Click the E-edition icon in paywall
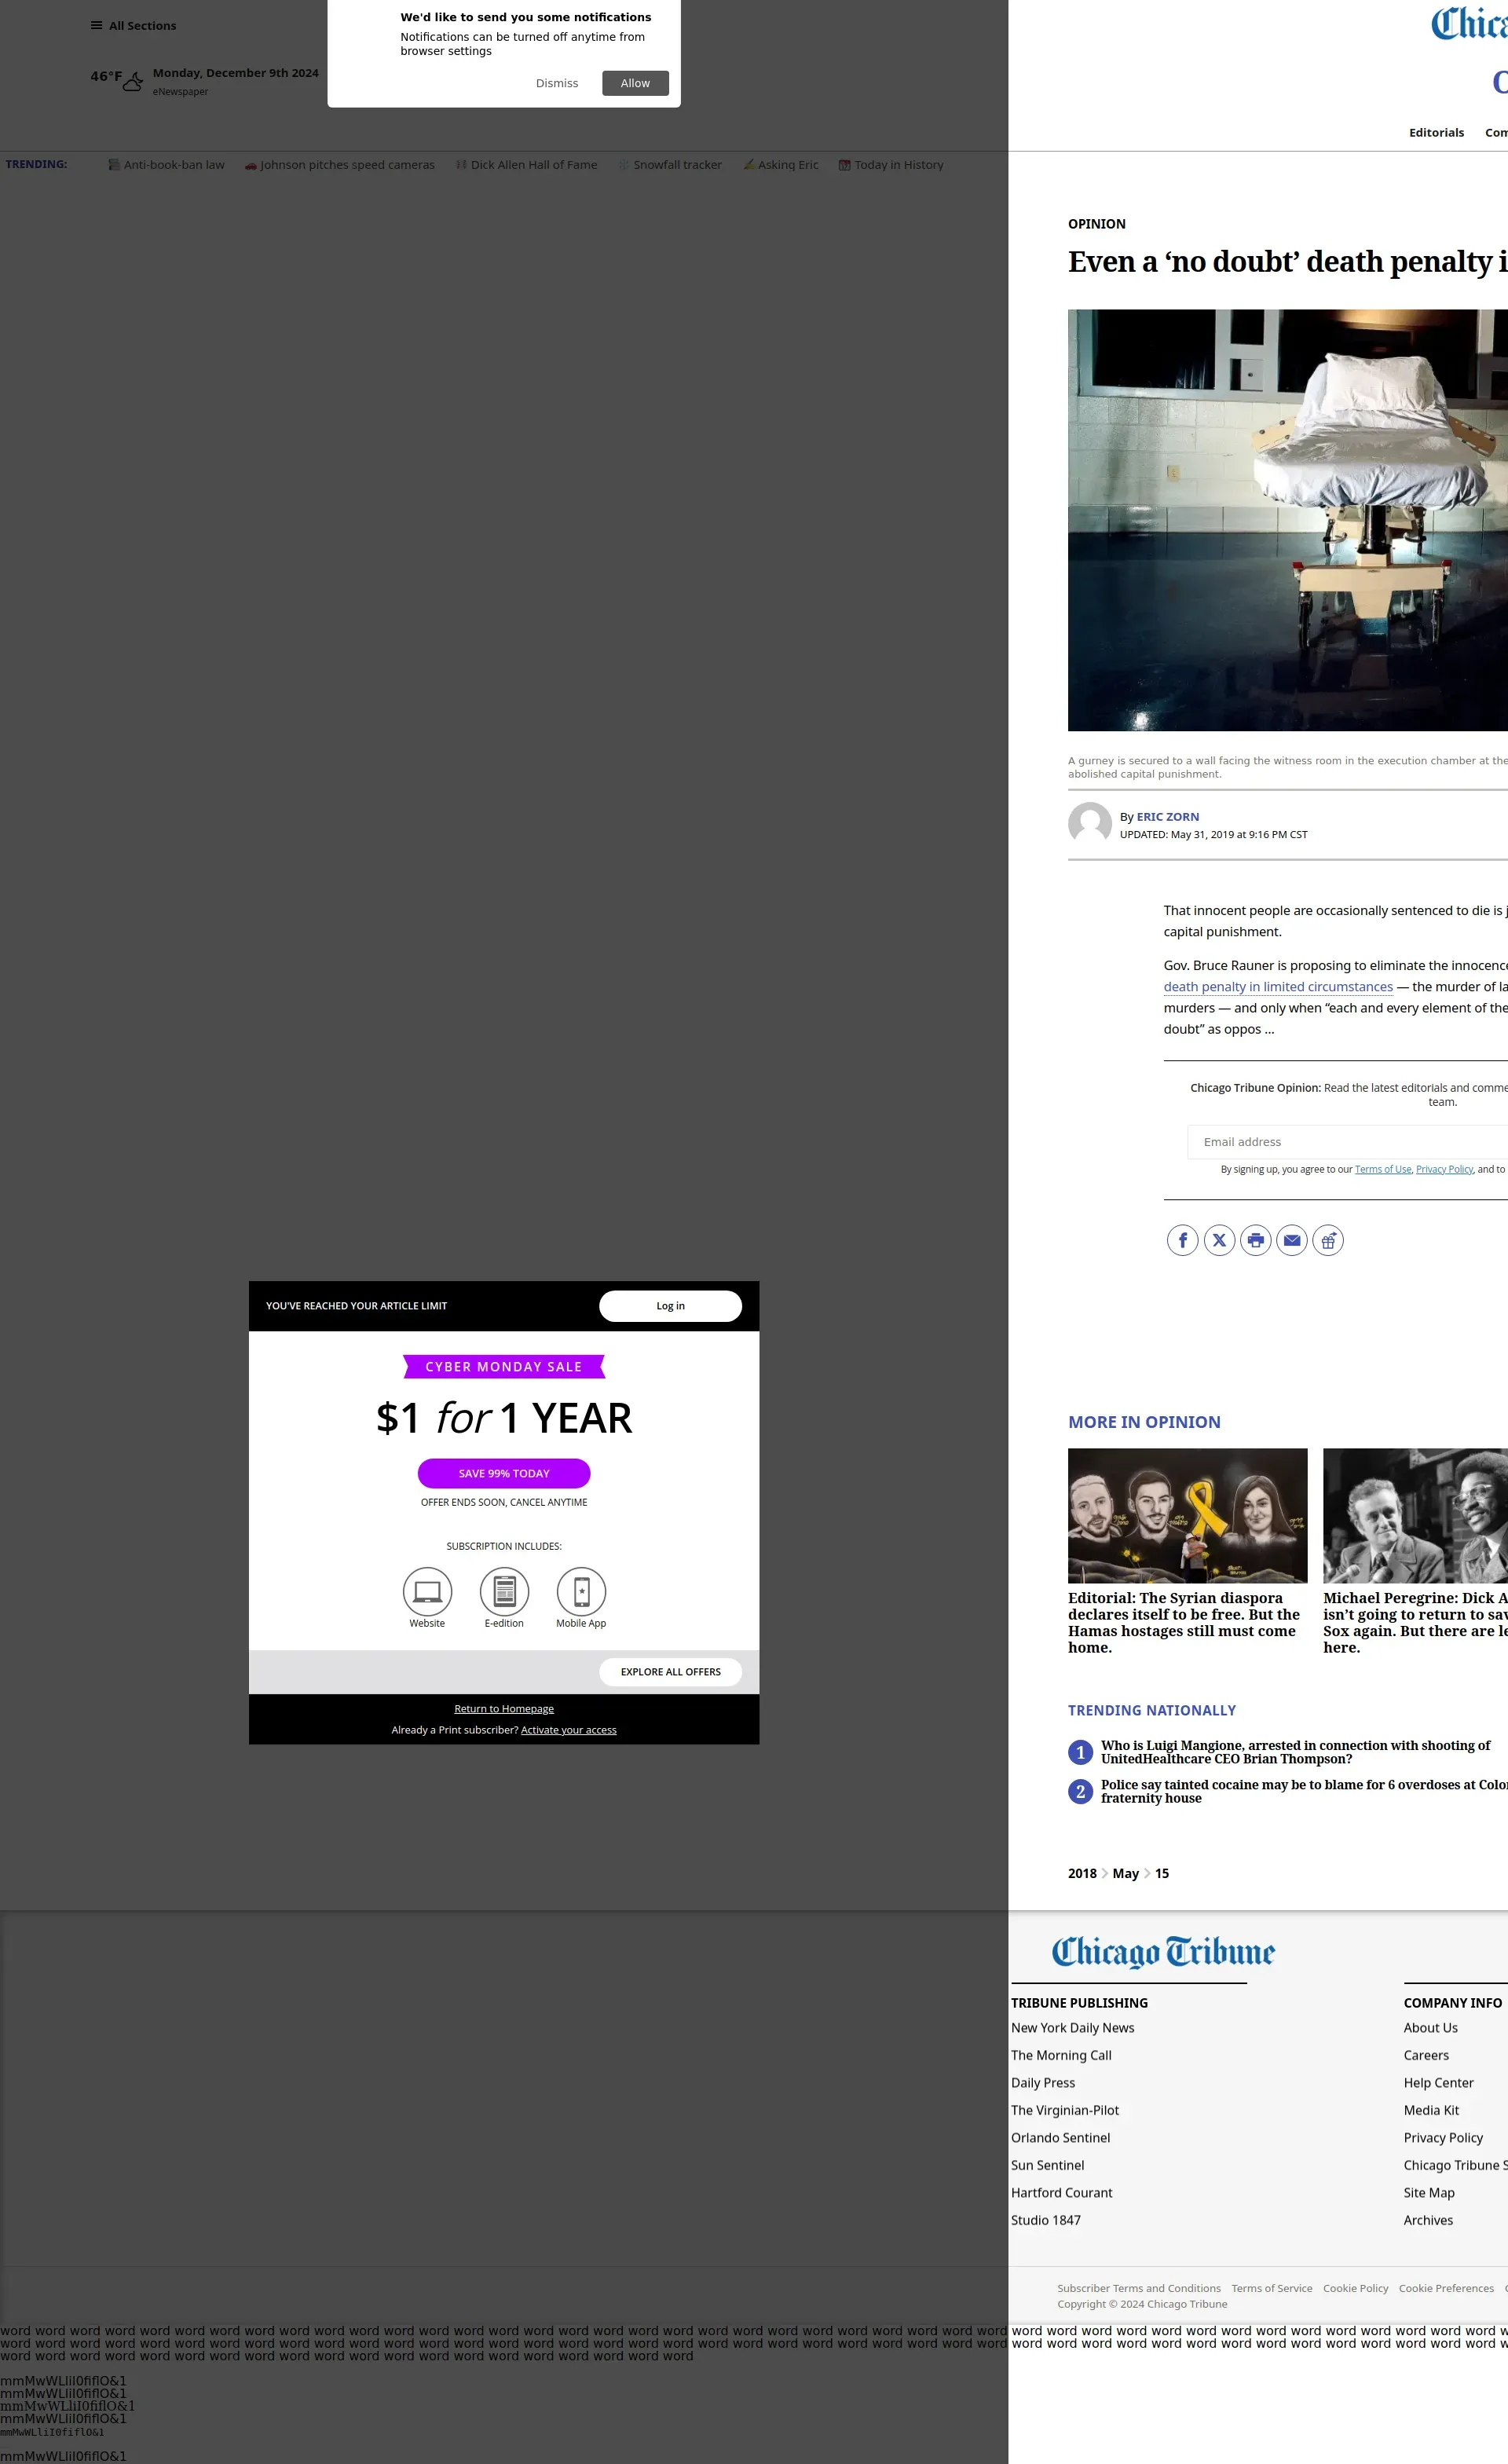Image resolution: width=1508 pixels, height=2464 pixels. coord(504,1590)
